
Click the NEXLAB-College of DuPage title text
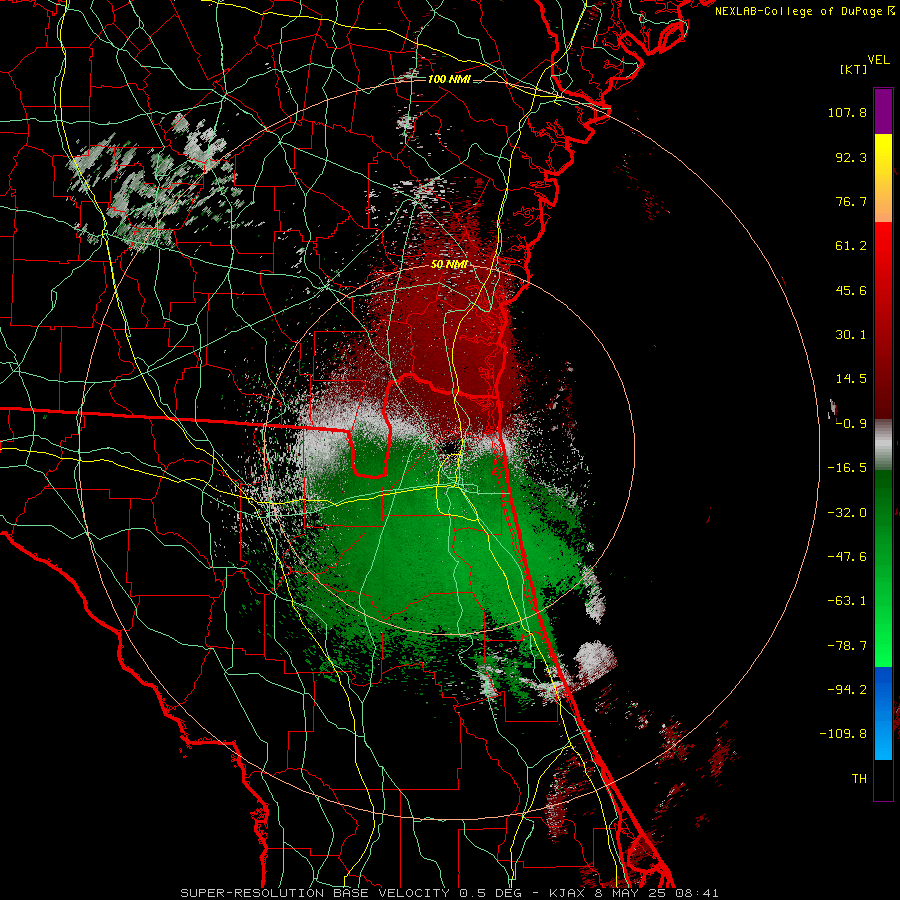(799, 11)
